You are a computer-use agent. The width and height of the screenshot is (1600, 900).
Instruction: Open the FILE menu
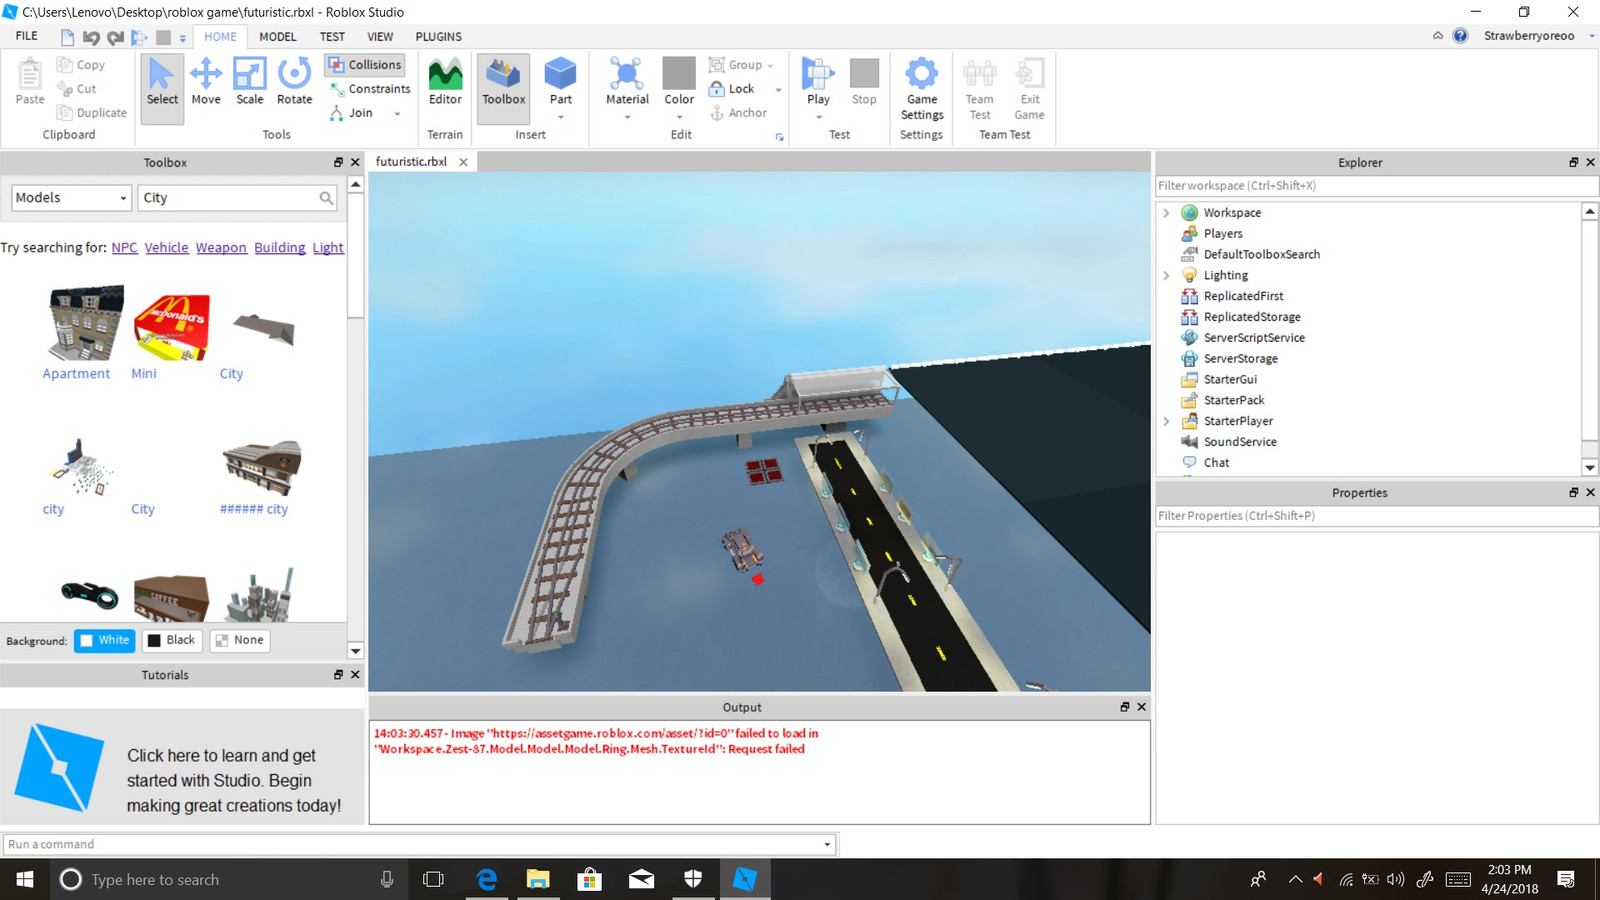pyautogui.click(x=27, y=36)
